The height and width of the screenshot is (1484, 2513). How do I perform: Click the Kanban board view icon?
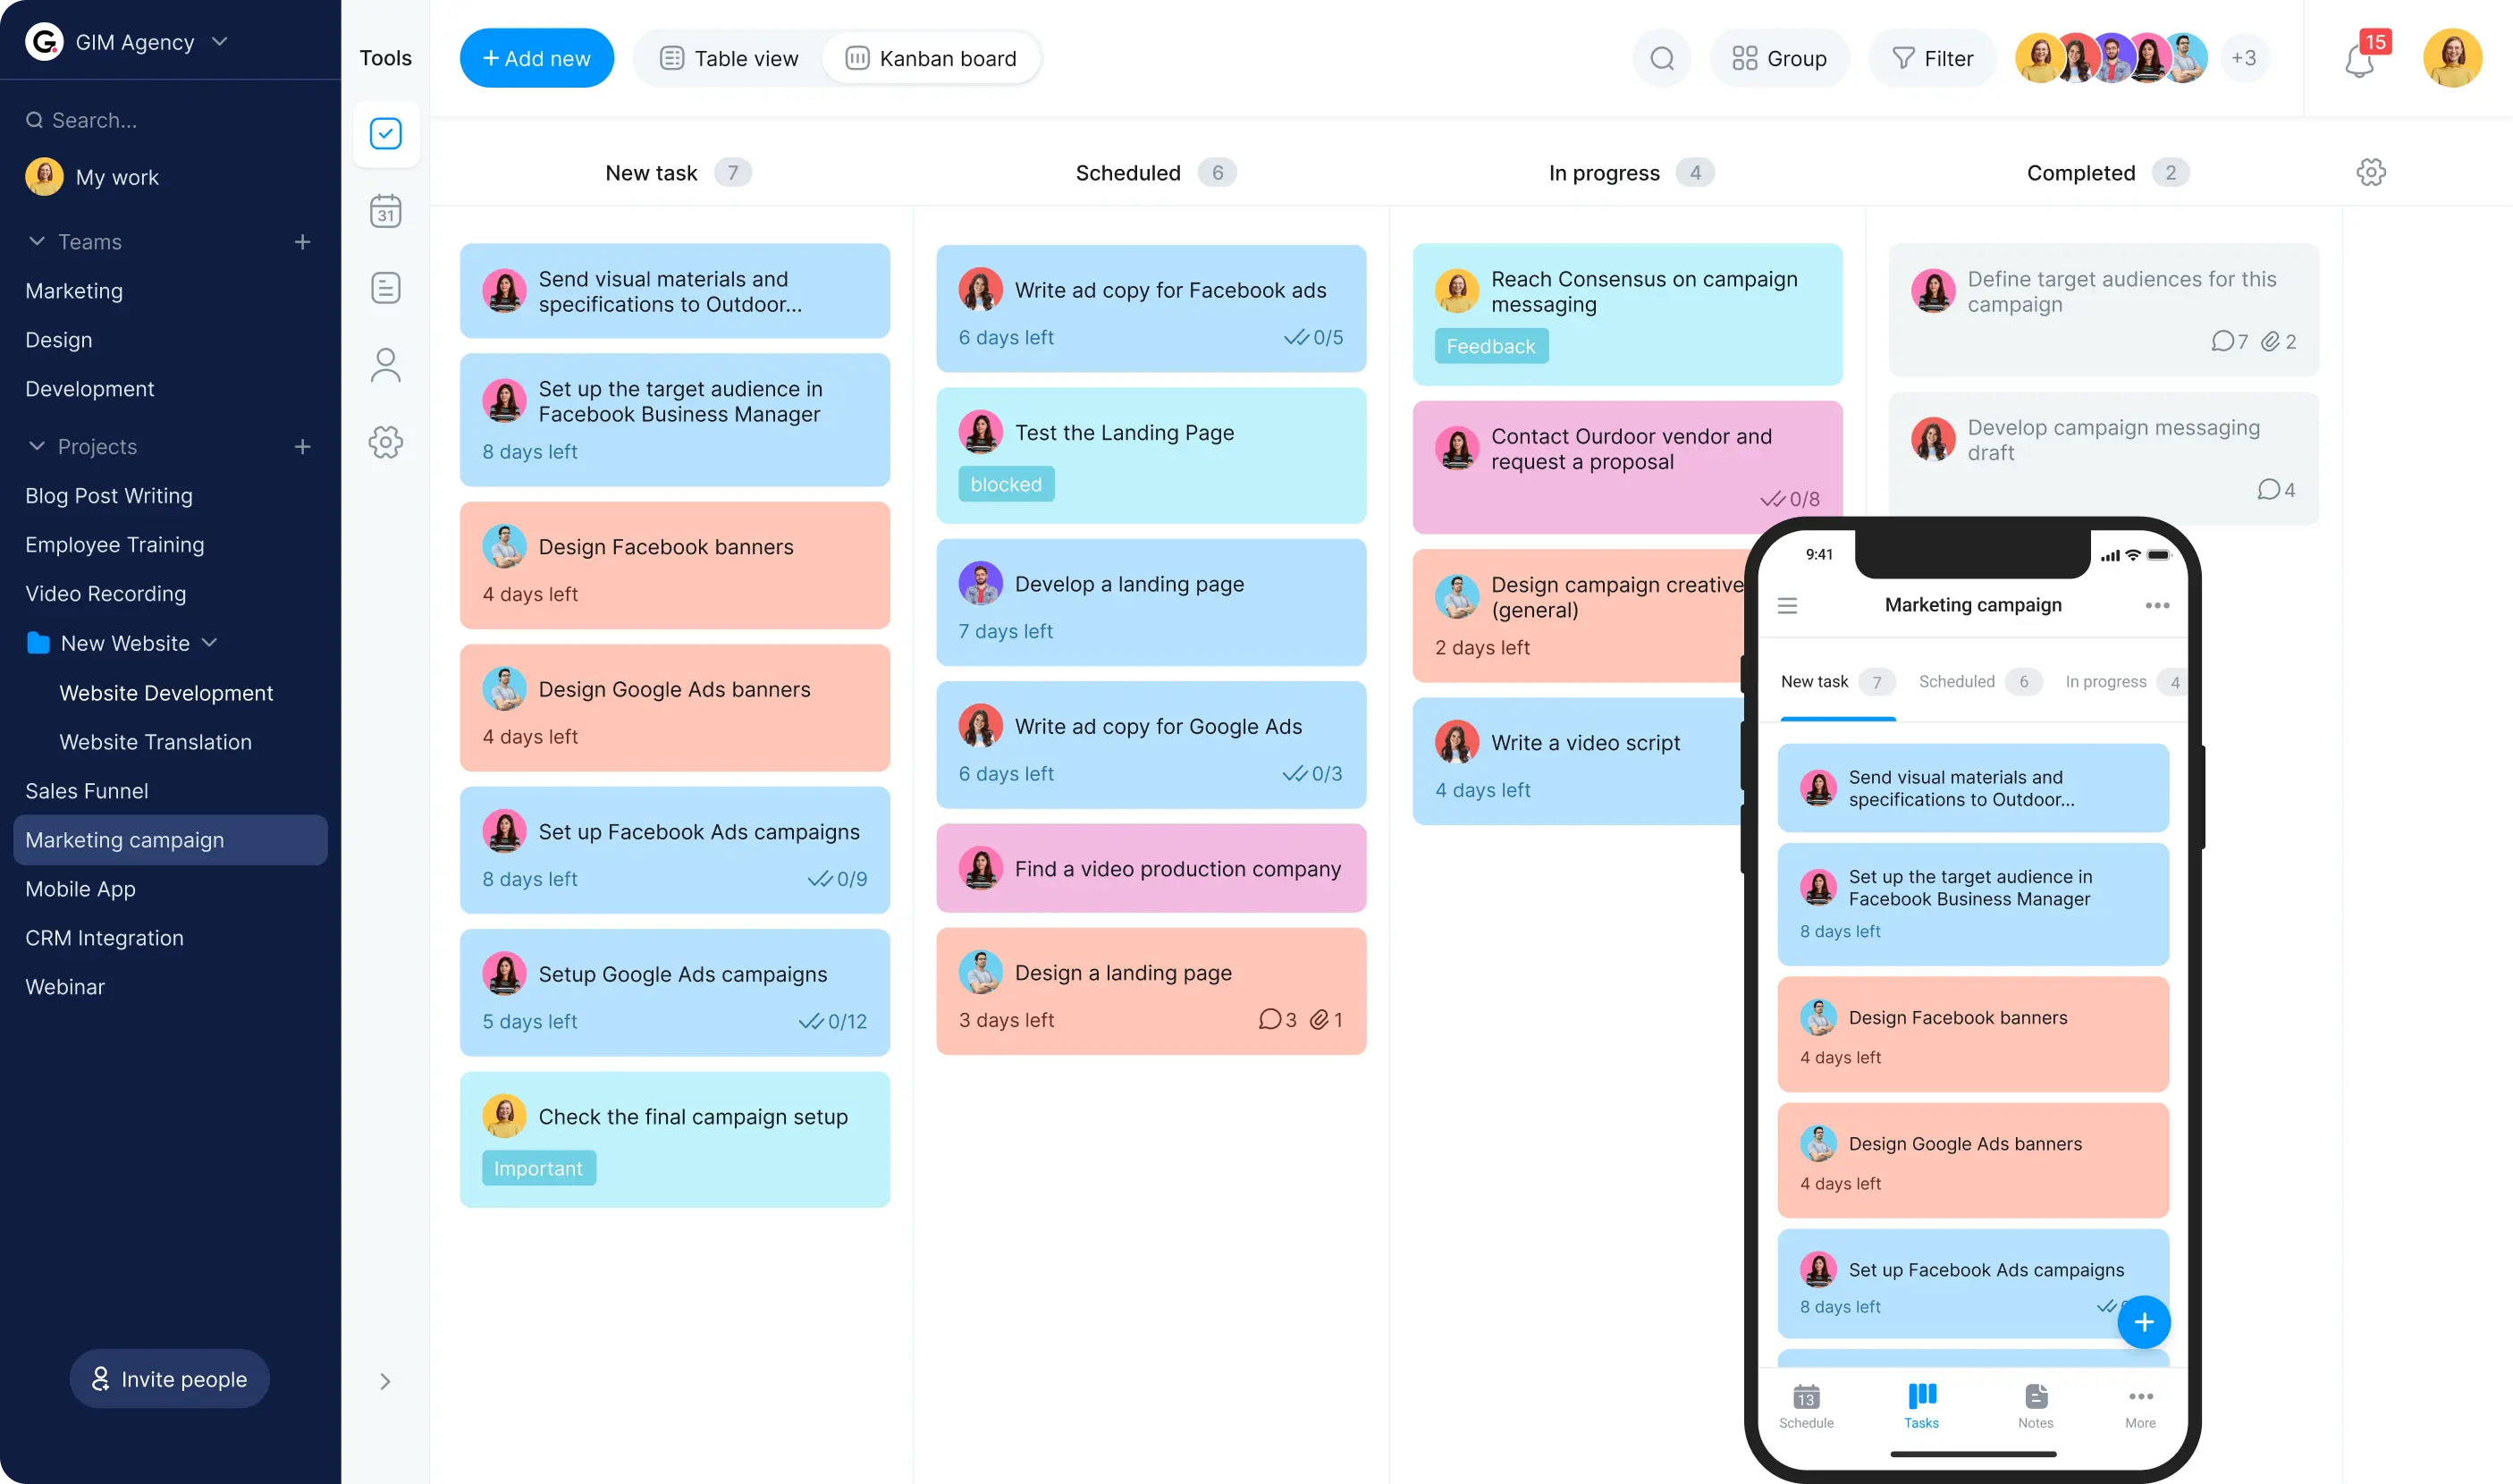coord(856,58)
